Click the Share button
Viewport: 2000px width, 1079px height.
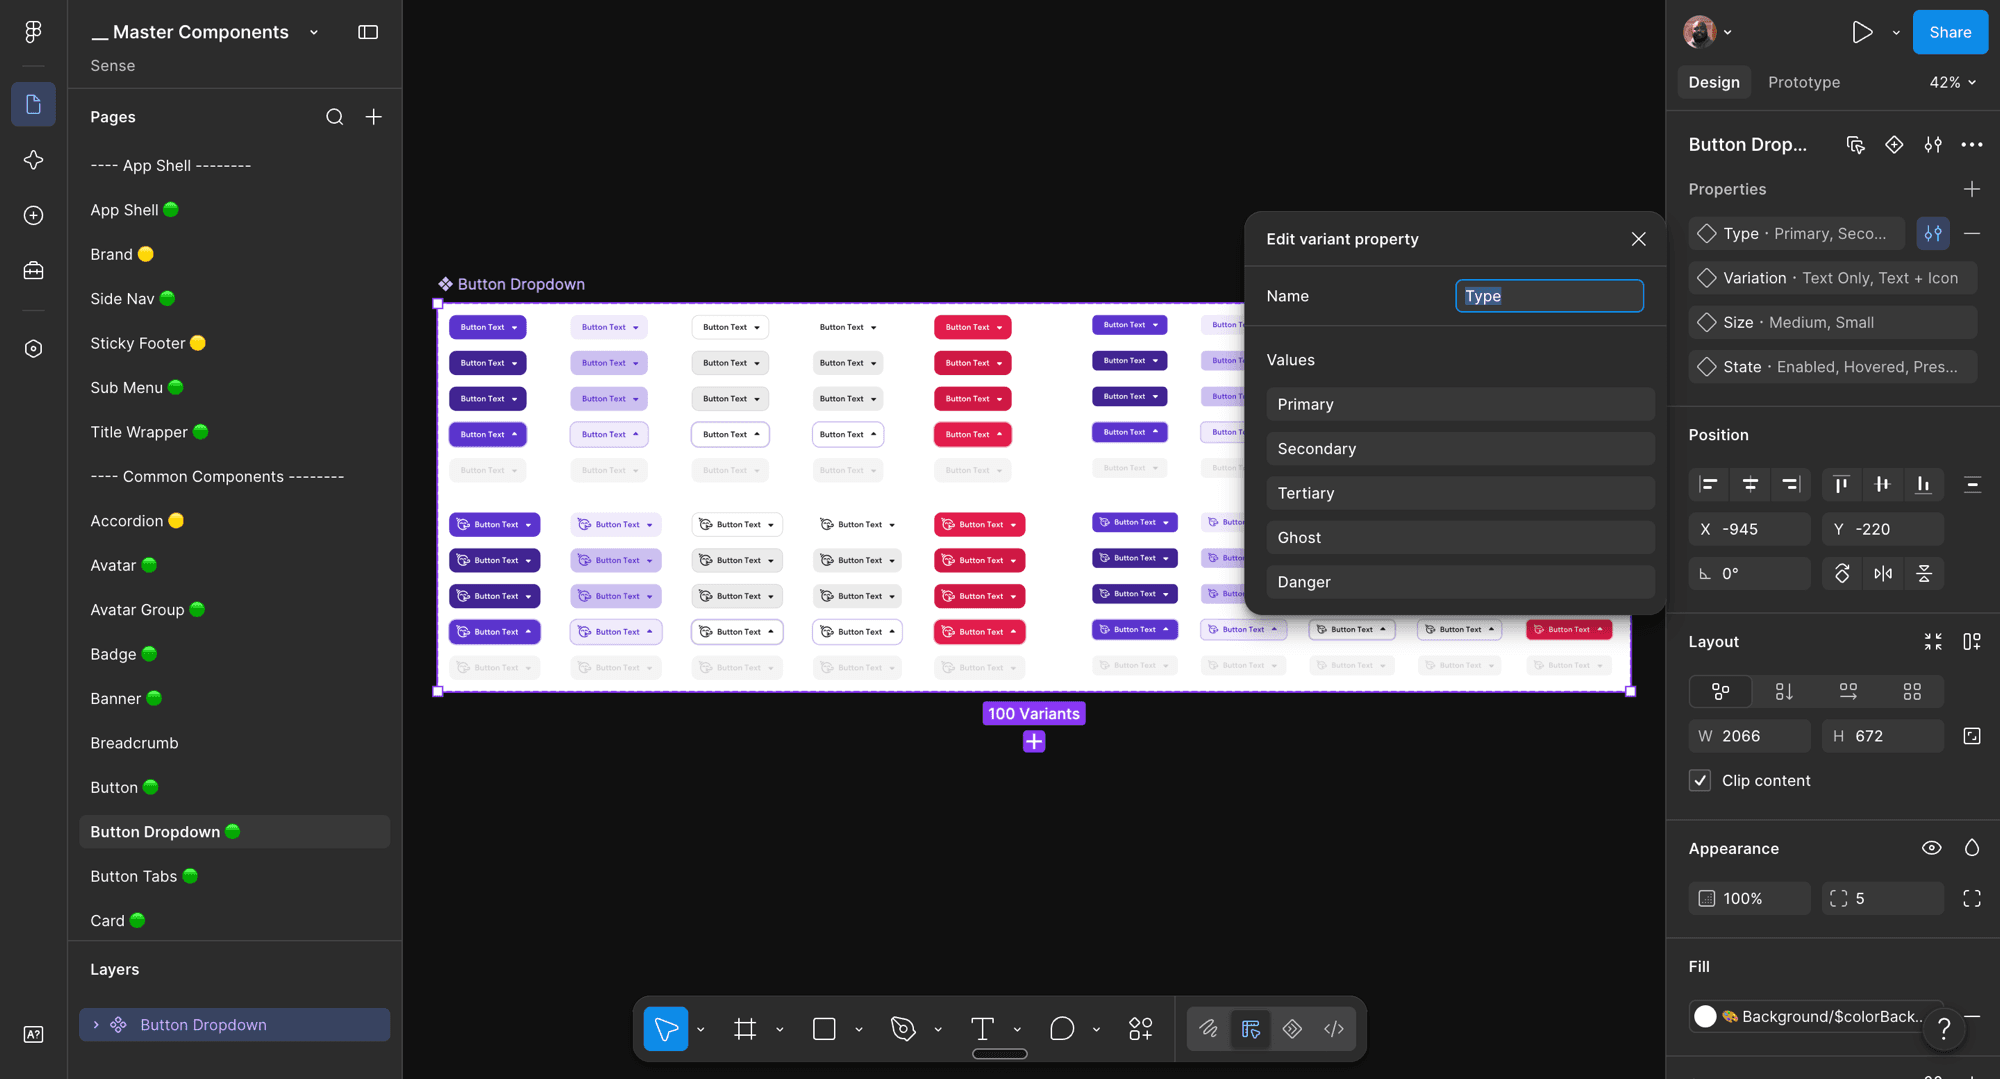point(1950,32)
